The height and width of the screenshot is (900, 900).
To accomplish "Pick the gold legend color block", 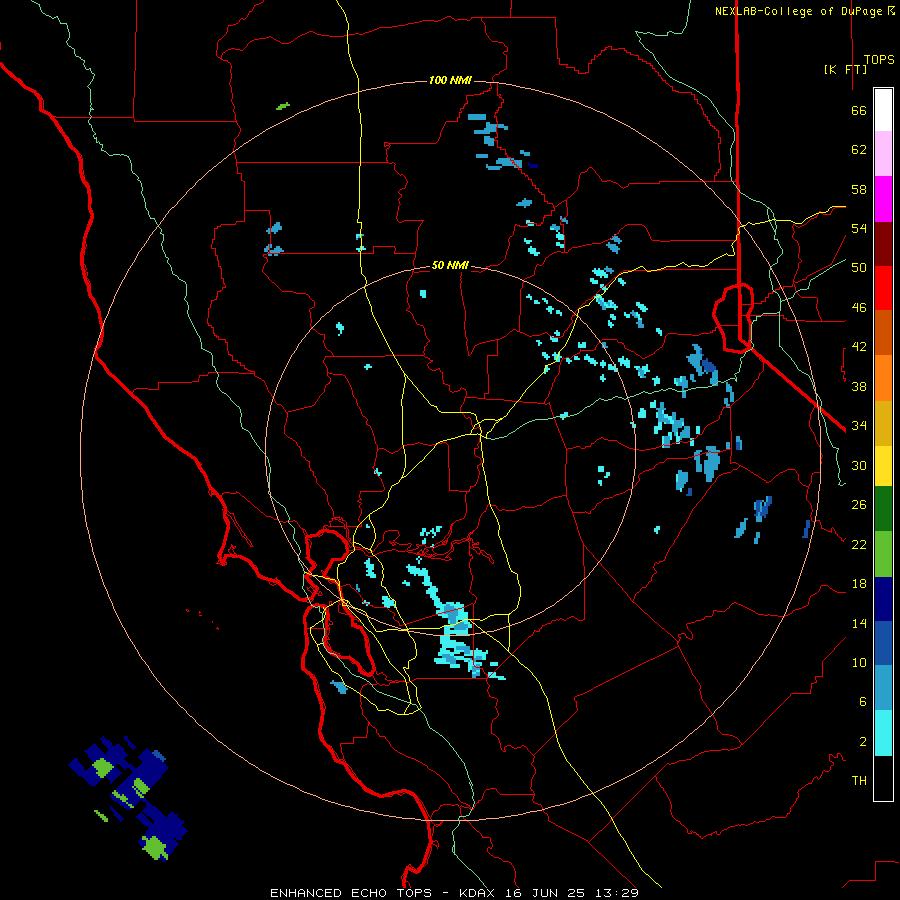I will tap(883, 423).
